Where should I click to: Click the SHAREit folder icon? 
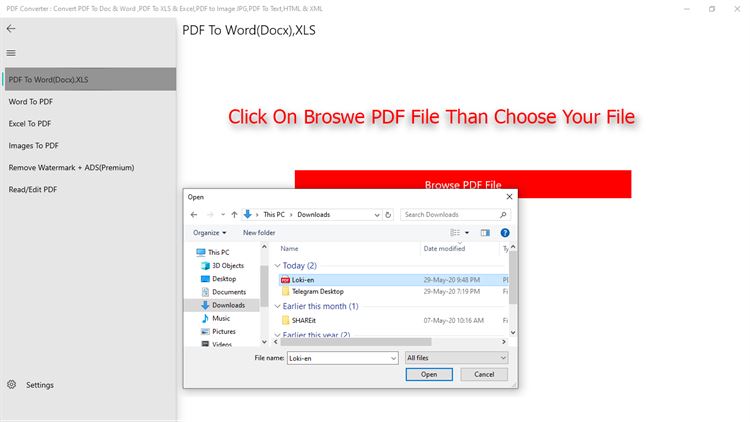pyautogui.click(x=286, y=320)
